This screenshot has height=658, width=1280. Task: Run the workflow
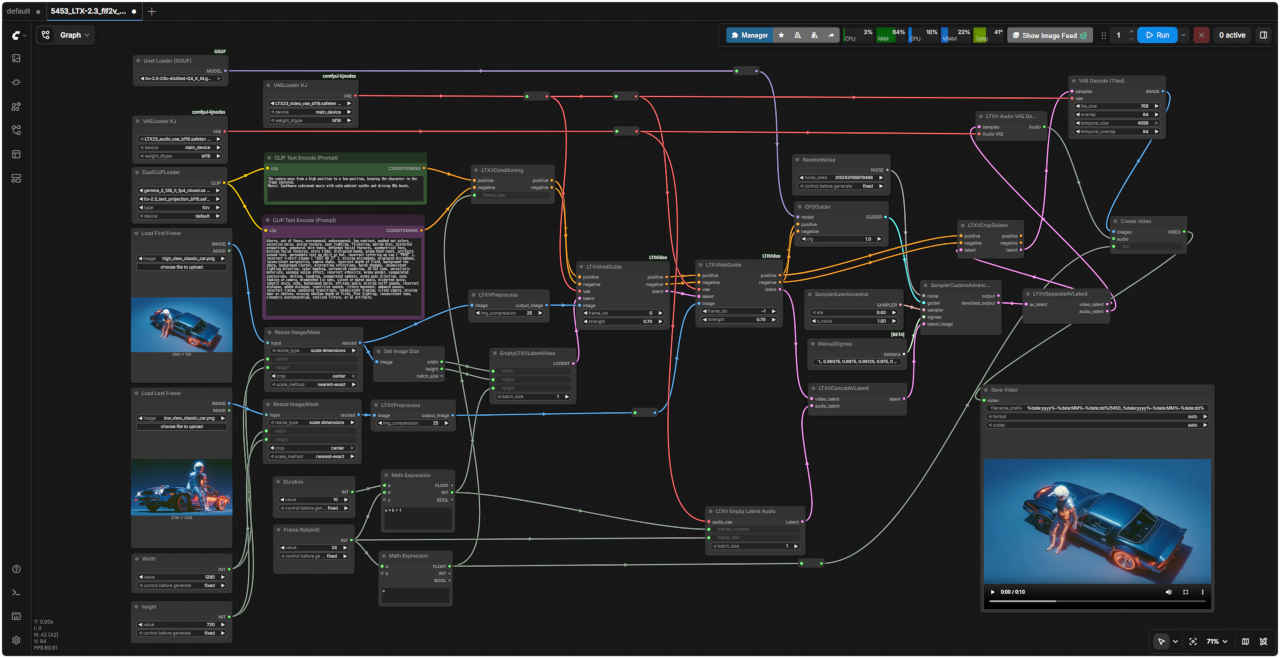pos(1157,35)
